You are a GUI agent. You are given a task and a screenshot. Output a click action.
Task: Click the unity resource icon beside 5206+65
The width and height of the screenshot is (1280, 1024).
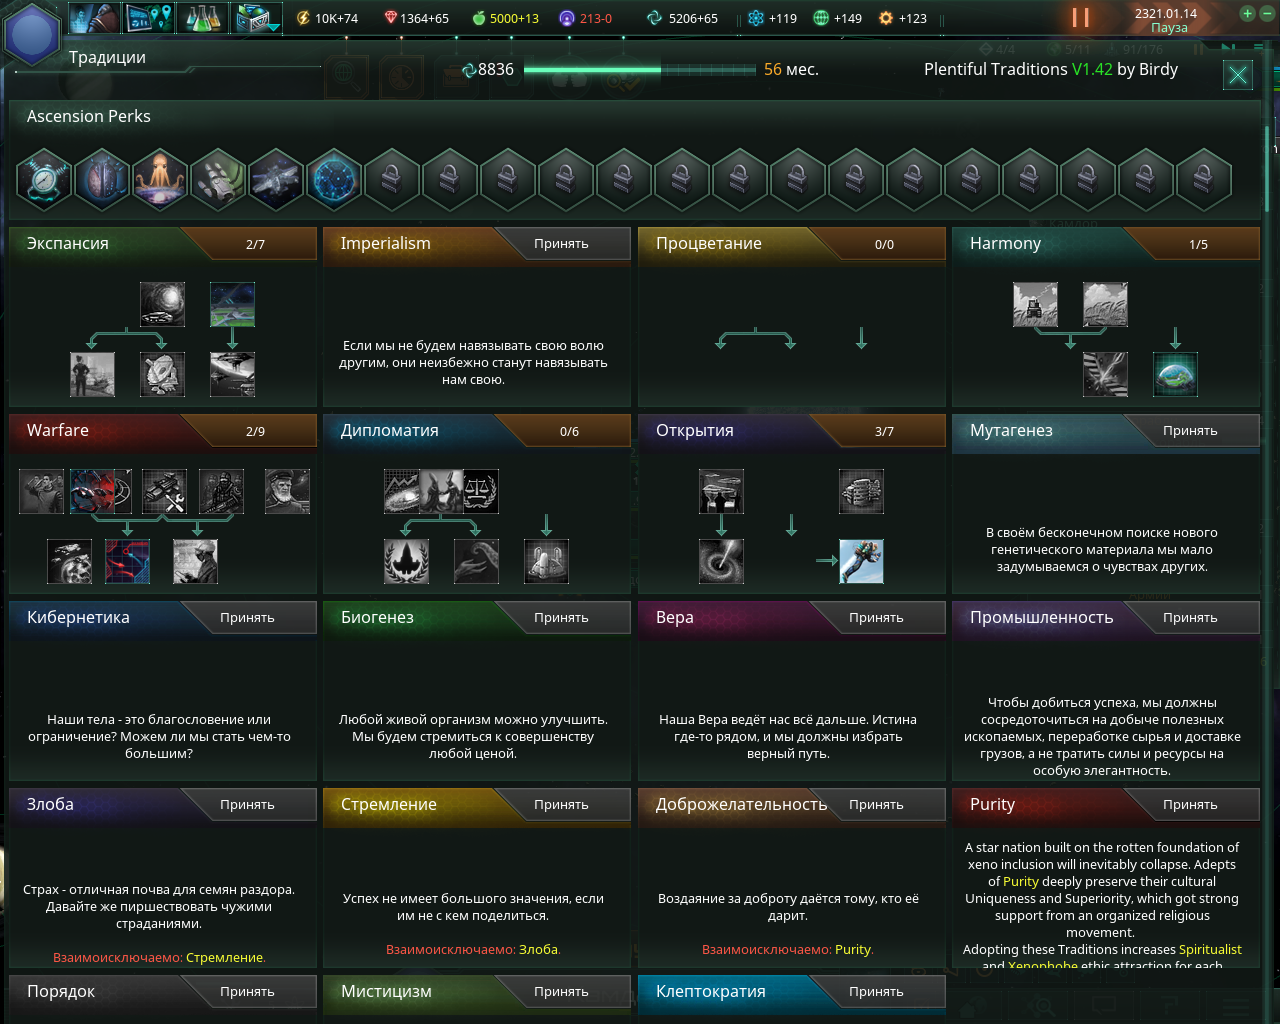[x=655, y=18]
